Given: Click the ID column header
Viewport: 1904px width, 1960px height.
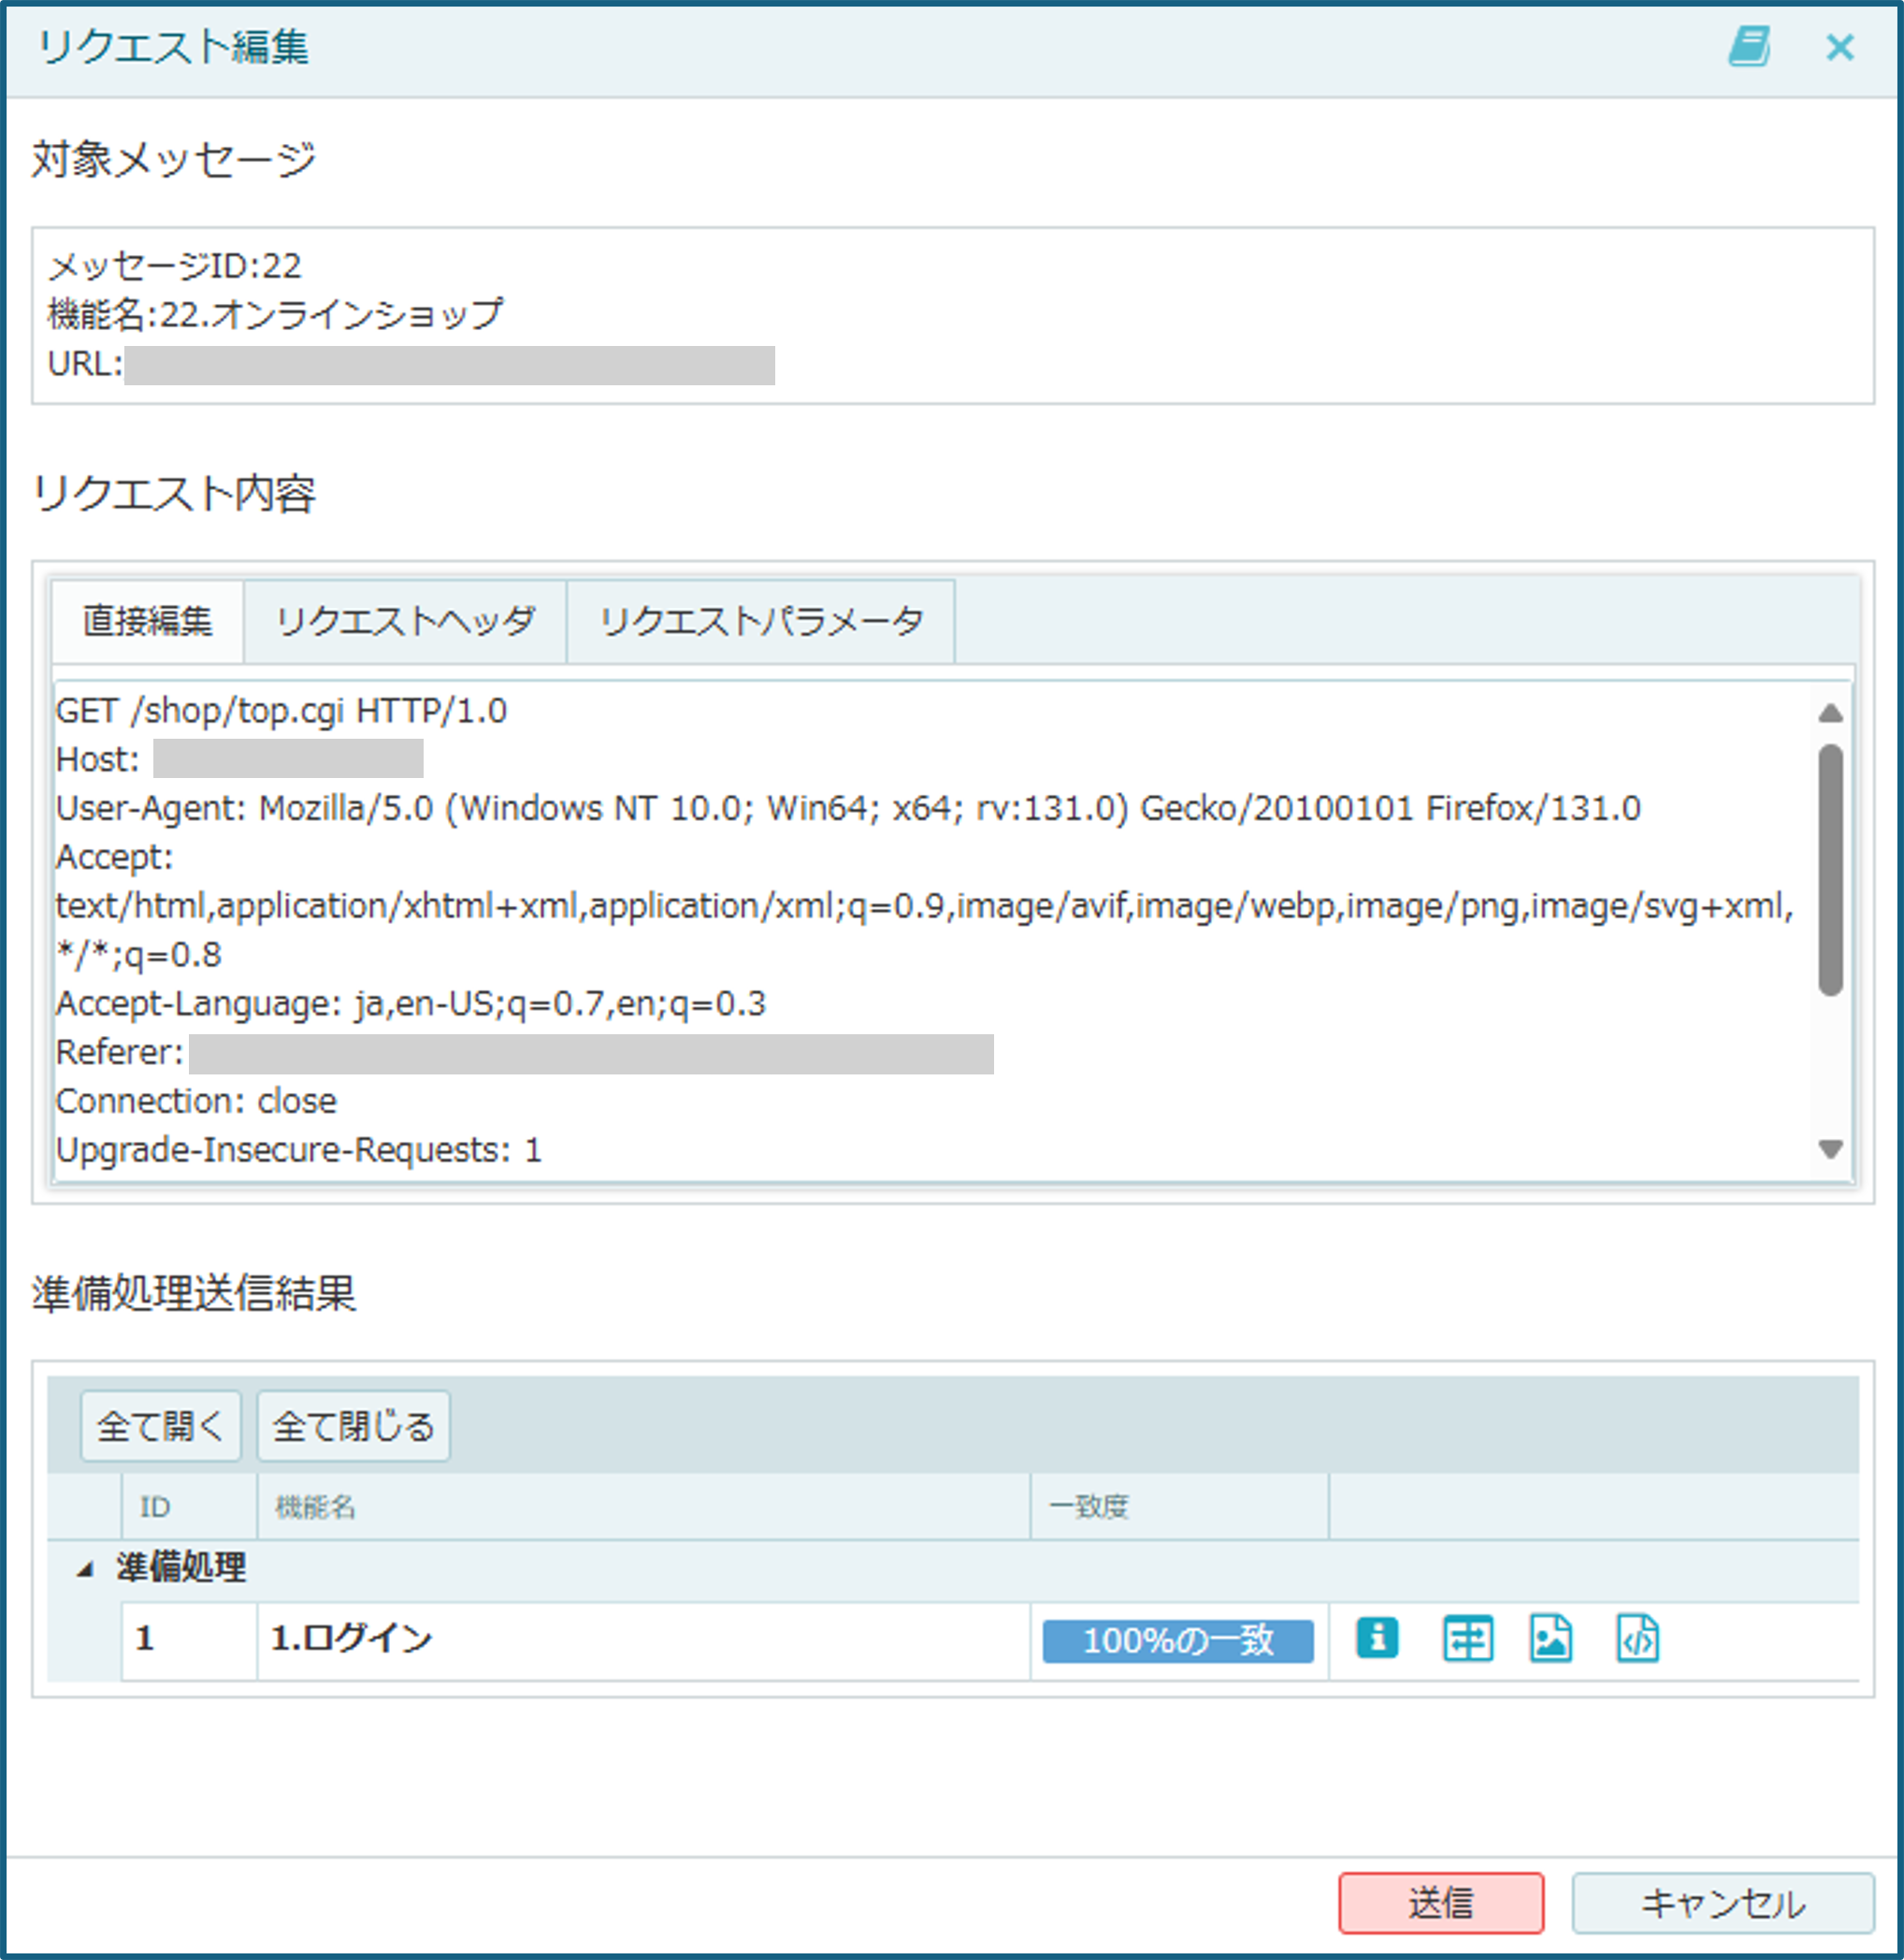Looking at the screenshot, I should (189, 1506).
